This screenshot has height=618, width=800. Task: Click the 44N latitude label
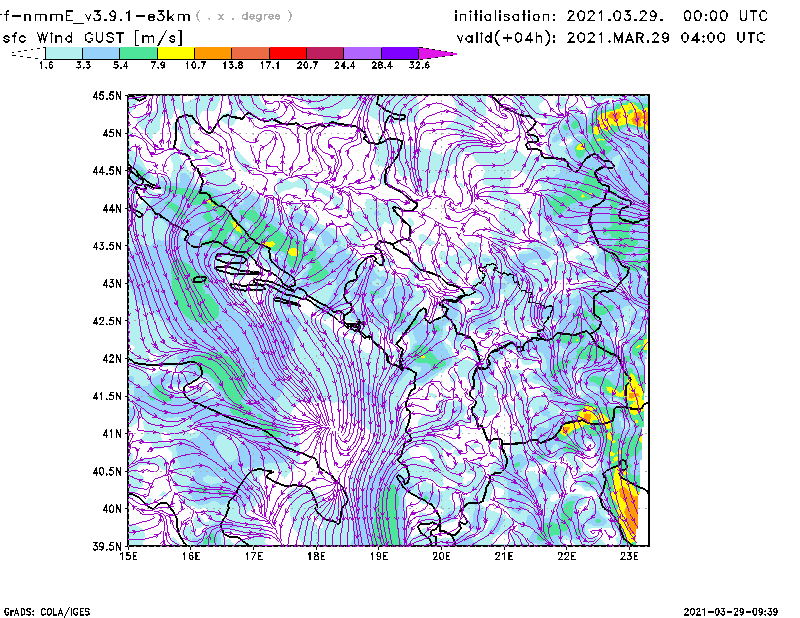pos(112,208)
